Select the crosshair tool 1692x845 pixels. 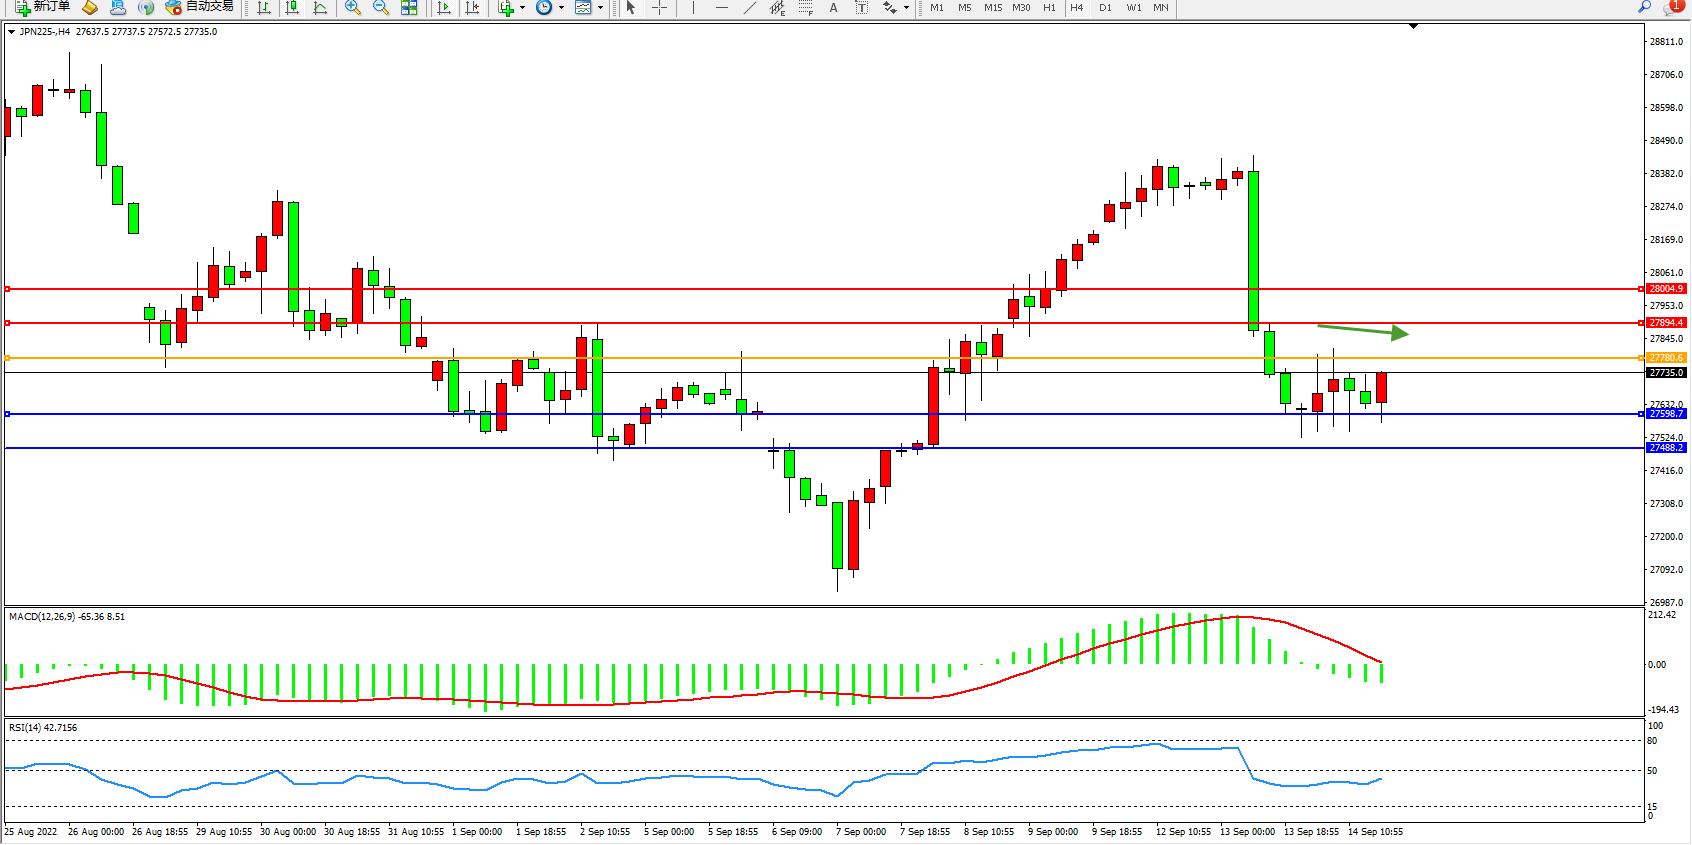pos(659,8)
